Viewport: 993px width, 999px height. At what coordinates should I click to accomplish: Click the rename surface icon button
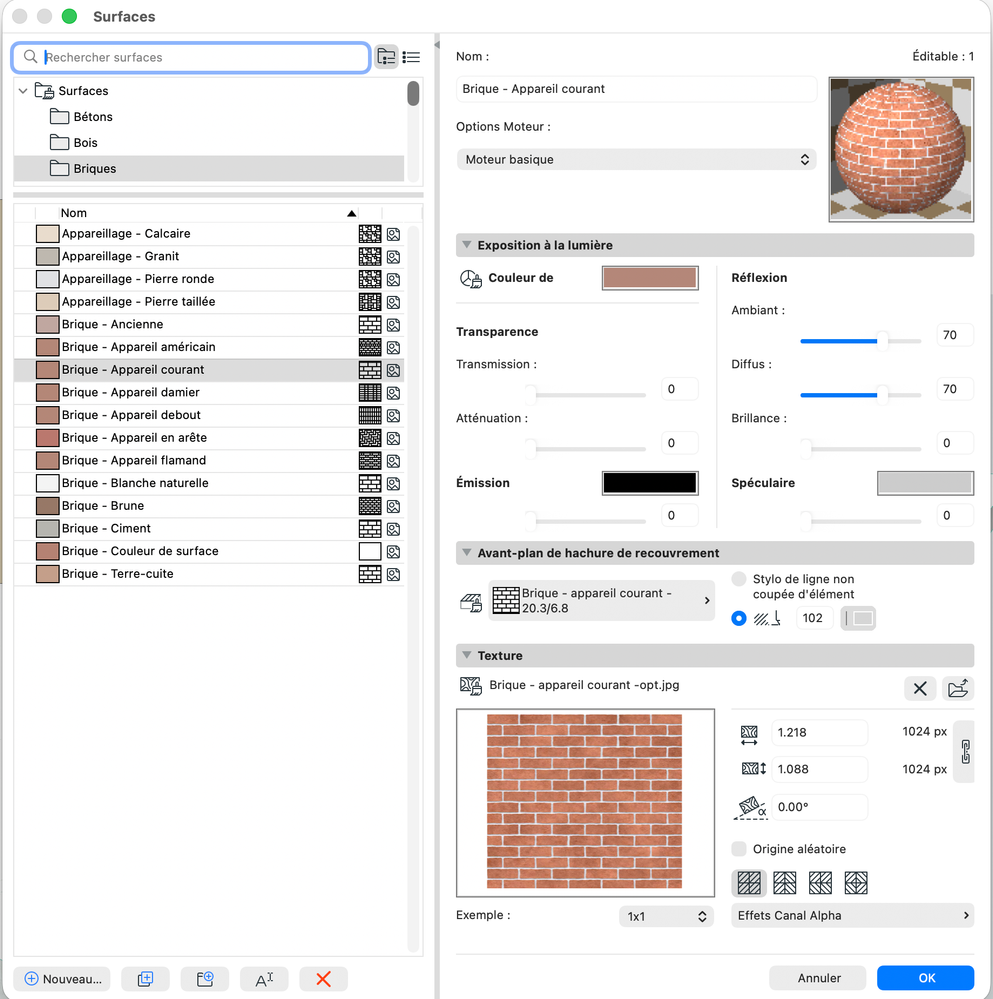click(264, 979)
